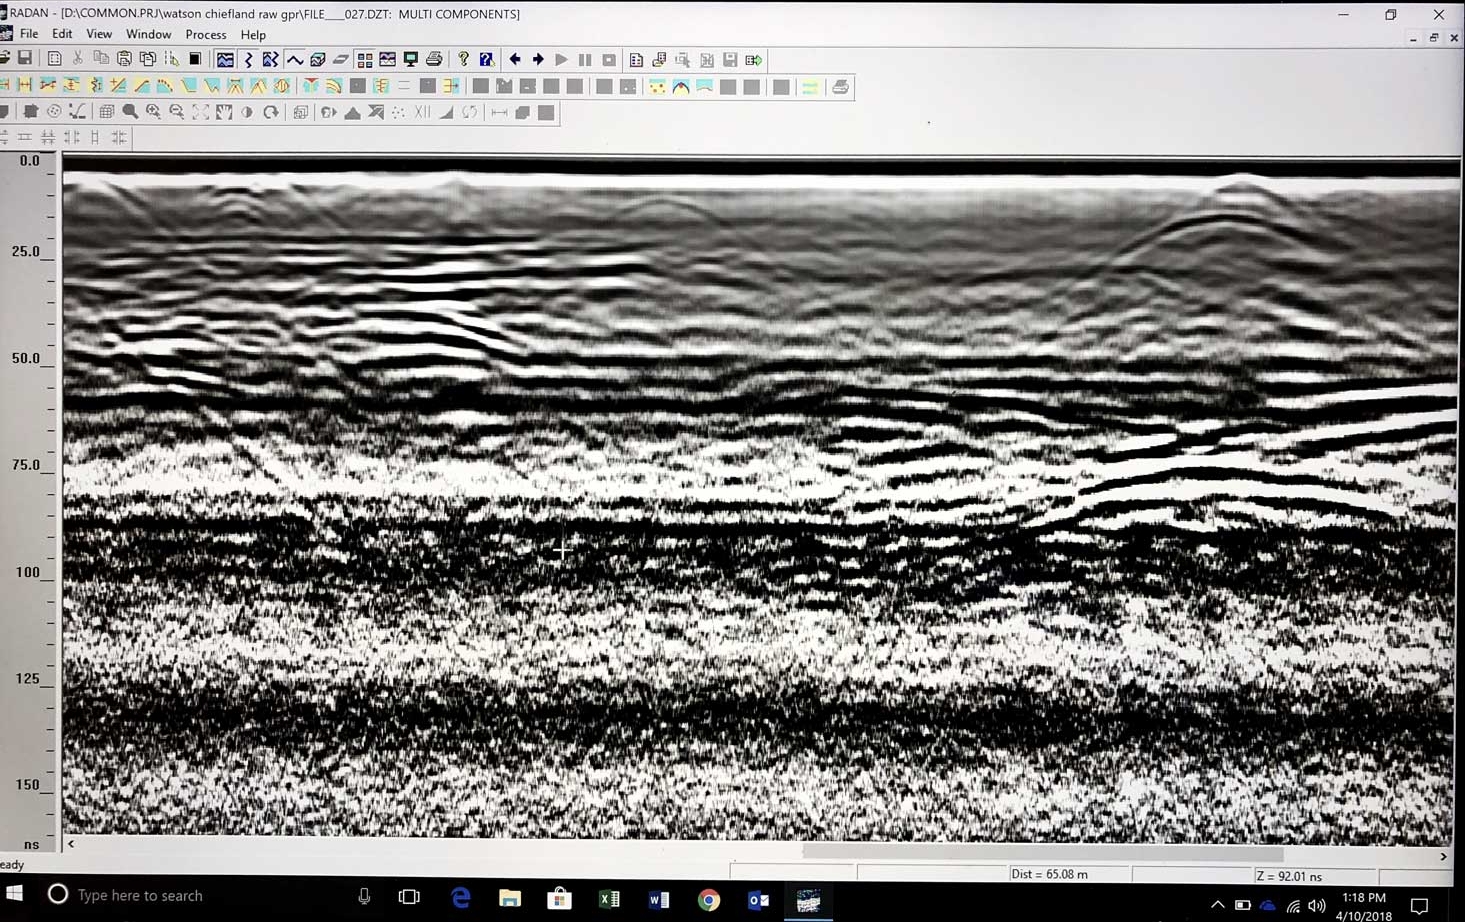The height and width of the screenshot is (922, 1465).
Task: Click the green monitor icon
Action: 411,60
